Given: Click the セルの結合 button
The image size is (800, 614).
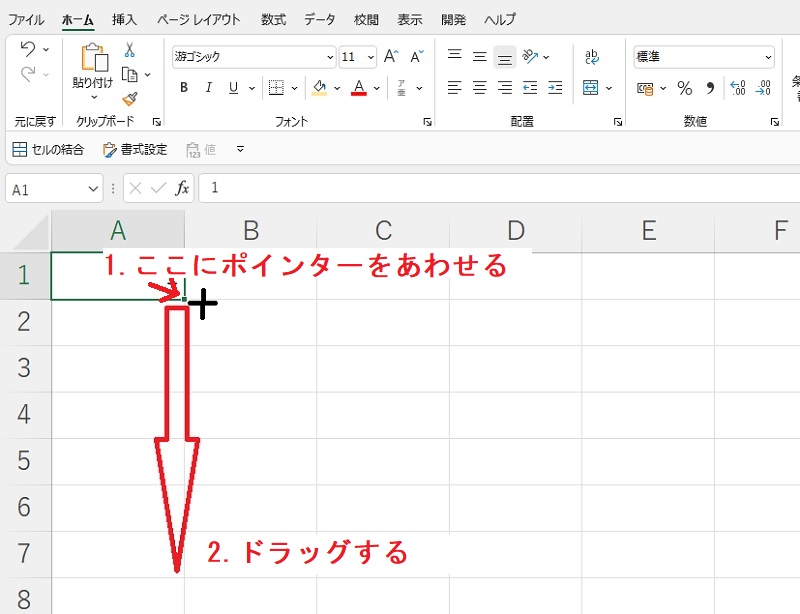Looking at the screenshot, I should coord(49,150).
